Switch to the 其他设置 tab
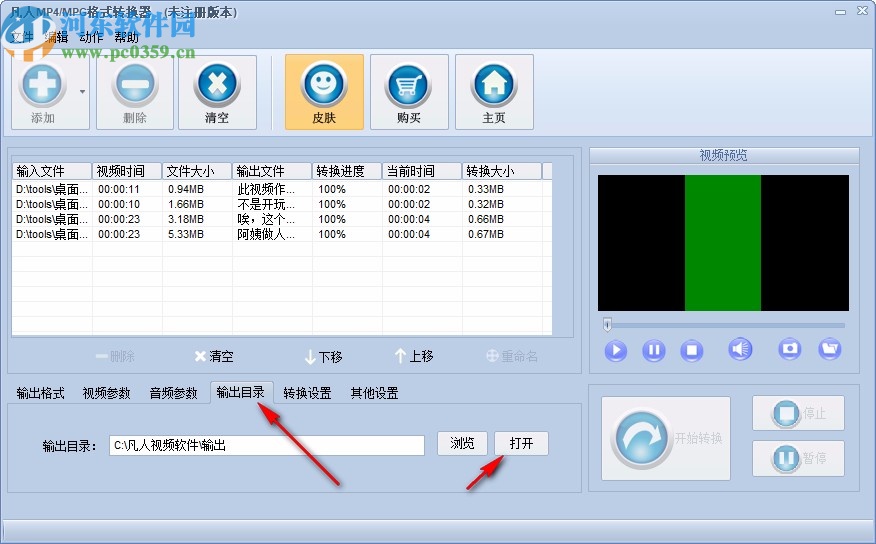The width and height of the screenshot is (876, 544). 374,393
